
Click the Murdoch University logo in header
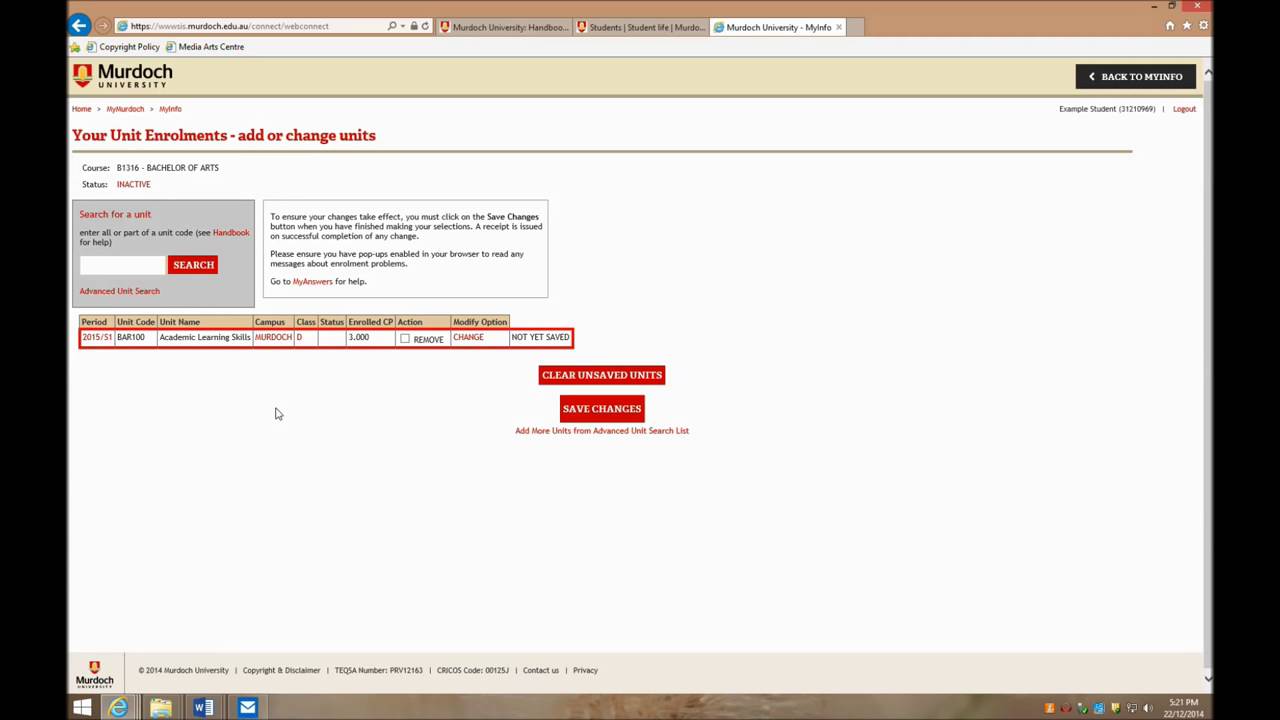(122, 76)
